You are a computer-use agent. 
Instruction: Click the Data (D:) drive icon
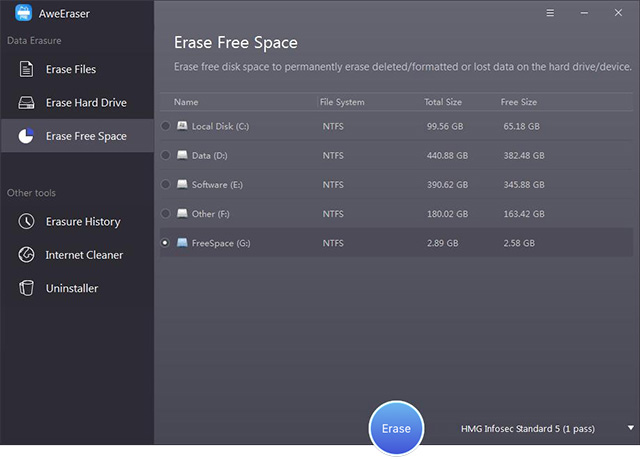click(182, 155)
